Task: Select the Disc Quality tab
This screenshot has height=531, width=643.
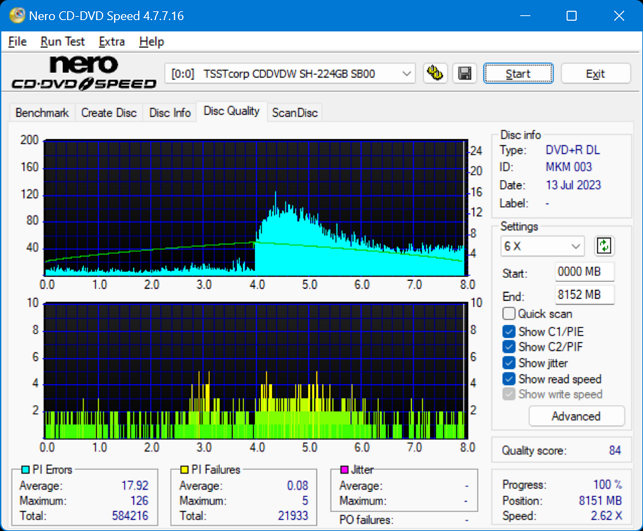Action: tap(231, 111)
